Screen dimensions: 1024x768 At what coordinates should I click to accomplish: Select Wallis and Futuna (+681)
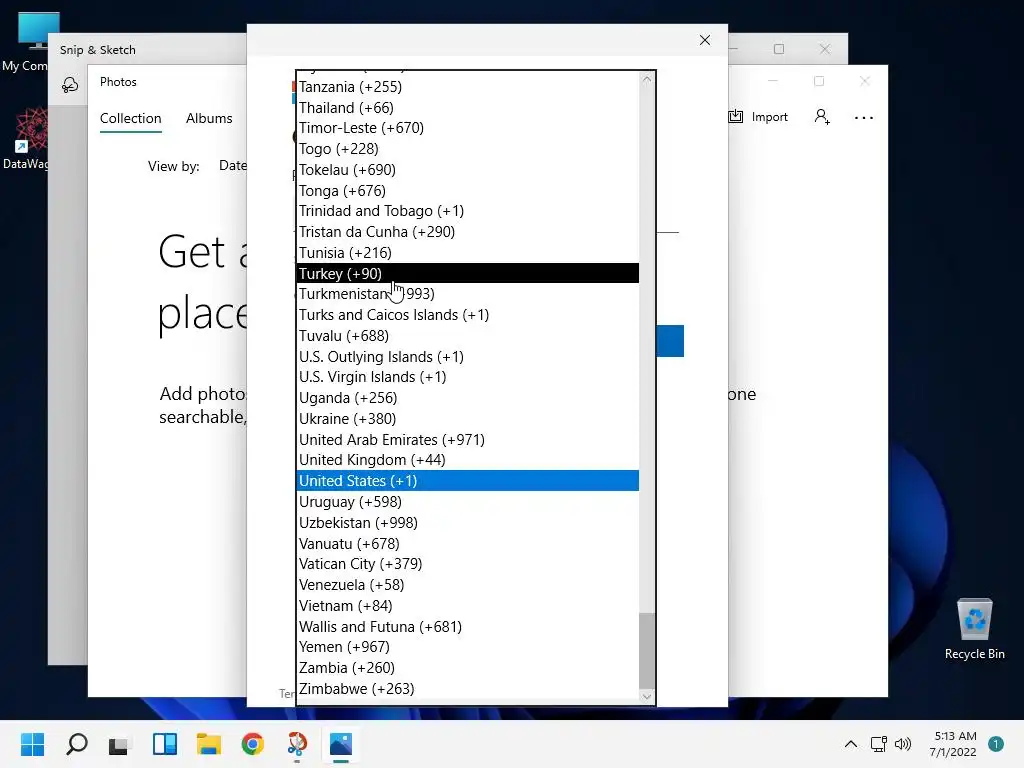[x=468, y=626]
